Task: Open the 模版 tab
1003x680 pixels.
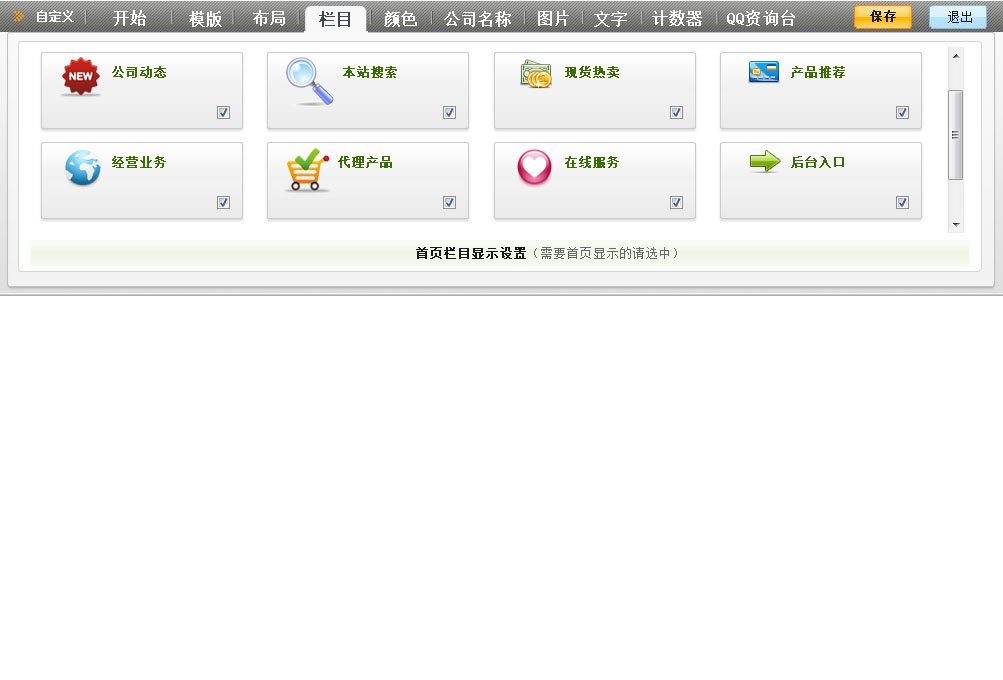Action: (205, 18)
